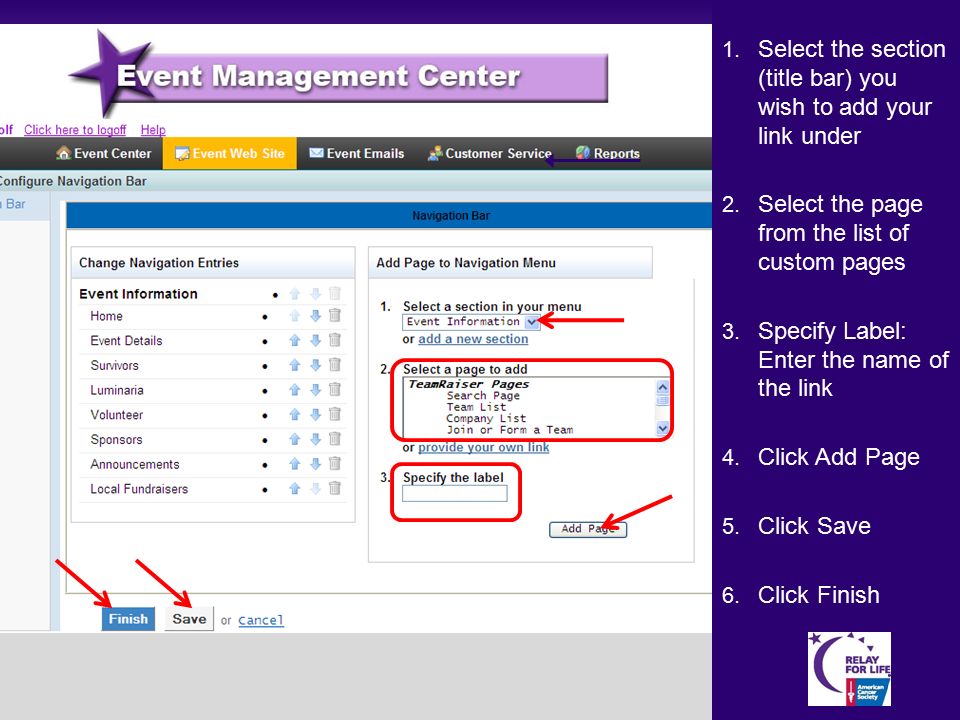This screenshot has height=720, width=960.
Task: Move Event Details entry down
Action: [315, 340]
